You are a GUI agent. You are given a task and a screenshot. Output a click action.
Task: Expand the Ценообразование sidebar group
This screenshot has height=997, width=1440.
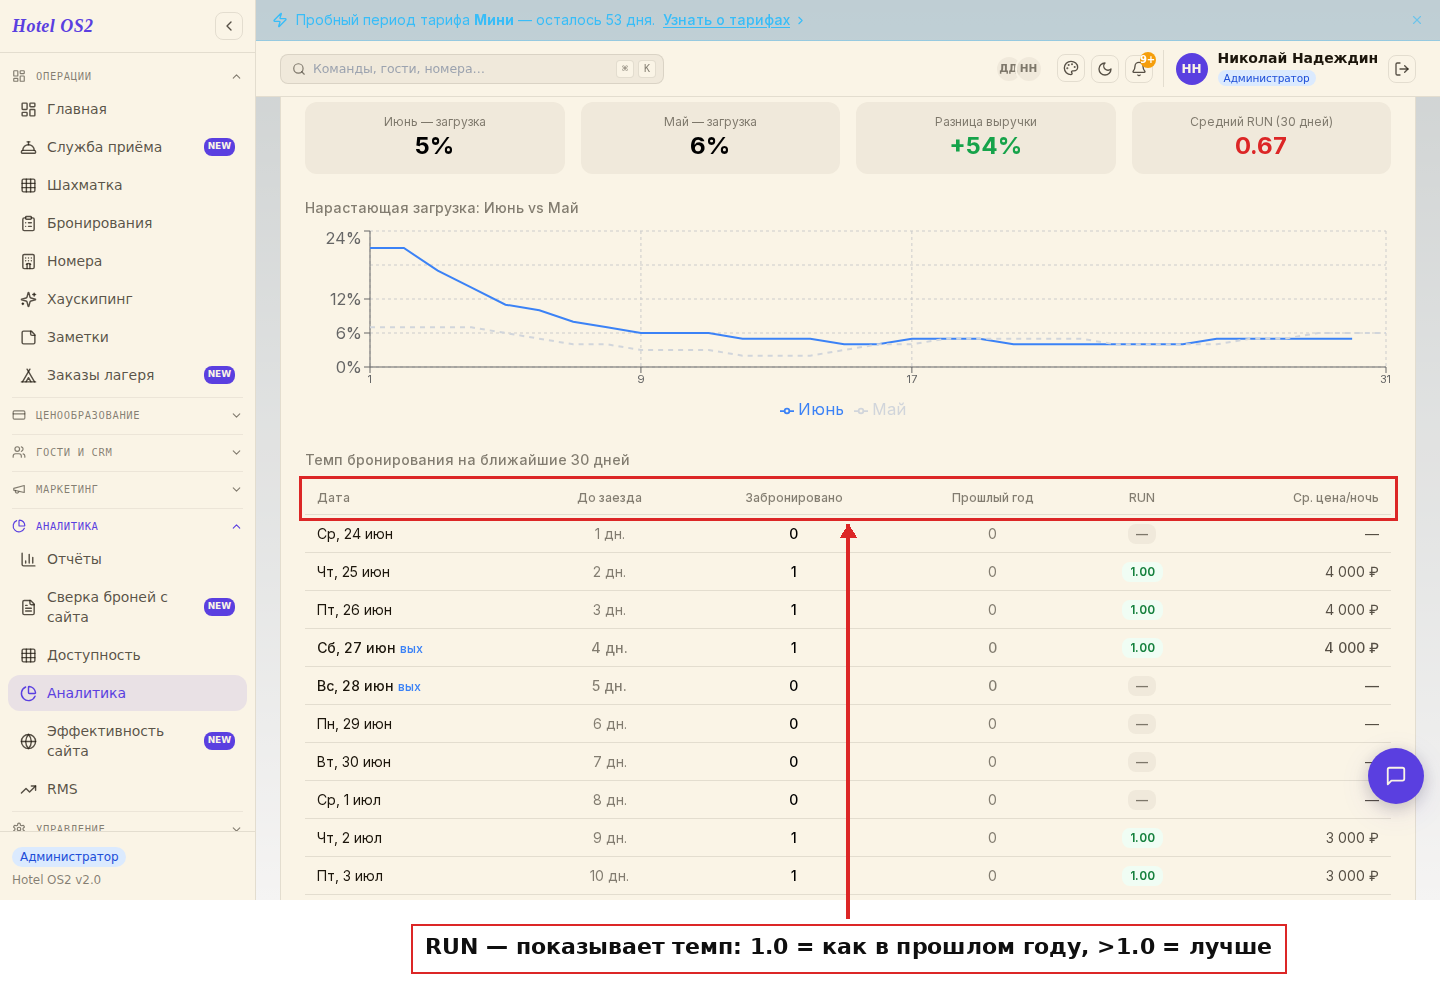click(x=127, y=415)
